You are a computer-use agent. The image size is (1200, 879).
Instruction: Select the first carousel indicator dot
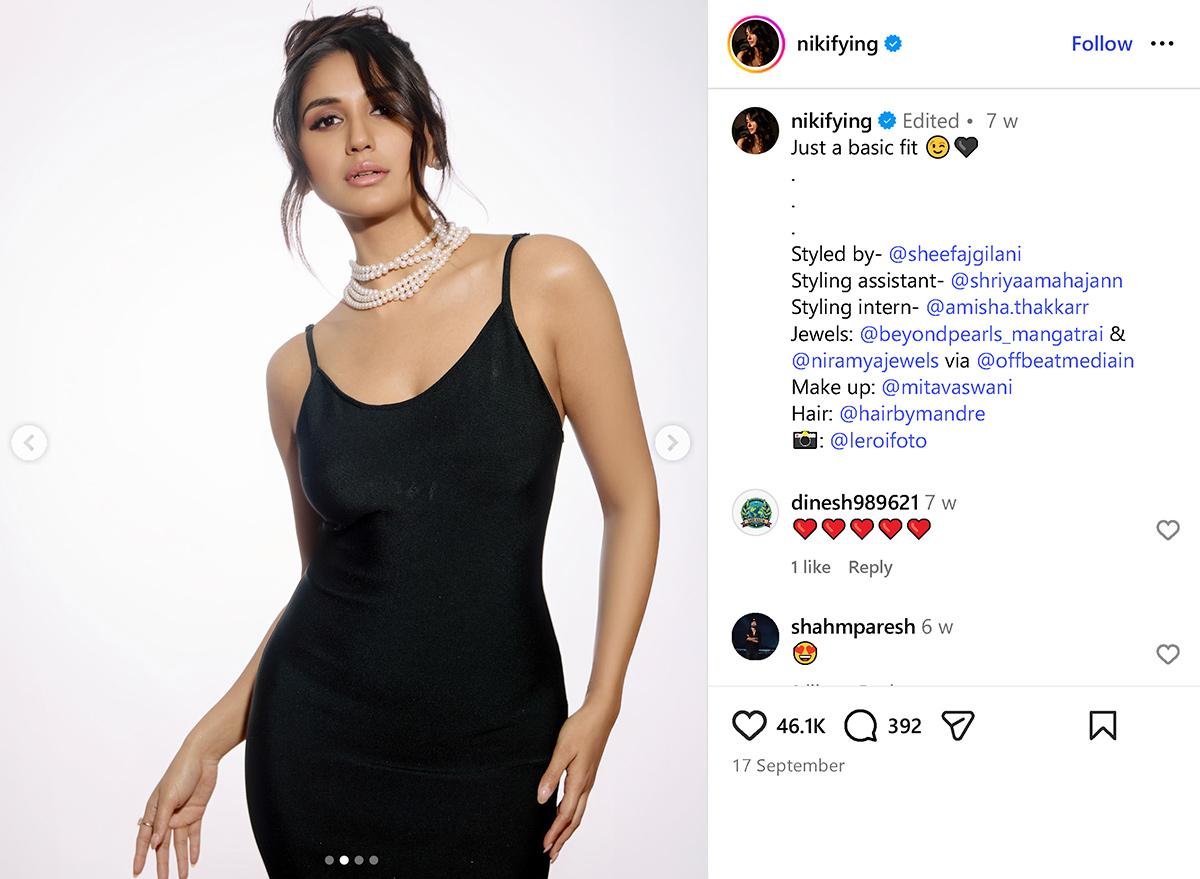329,859
